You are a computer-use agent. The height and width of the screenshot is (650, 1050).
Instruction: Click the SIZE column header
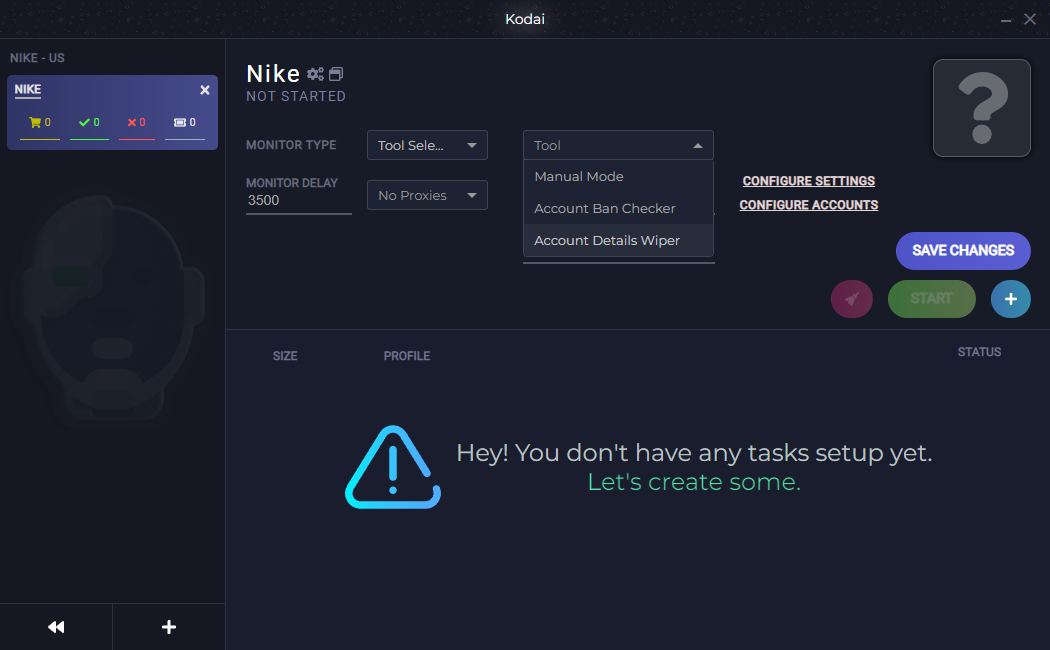[285, 356]
